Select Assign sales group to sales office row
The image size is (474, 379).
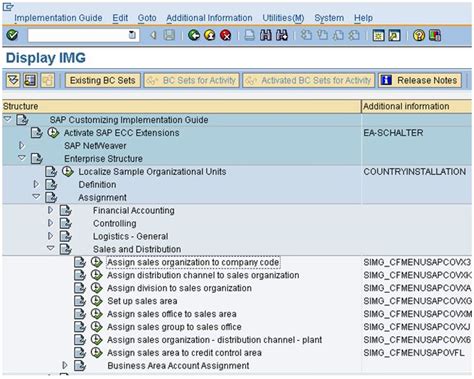[x=174, y=327]
